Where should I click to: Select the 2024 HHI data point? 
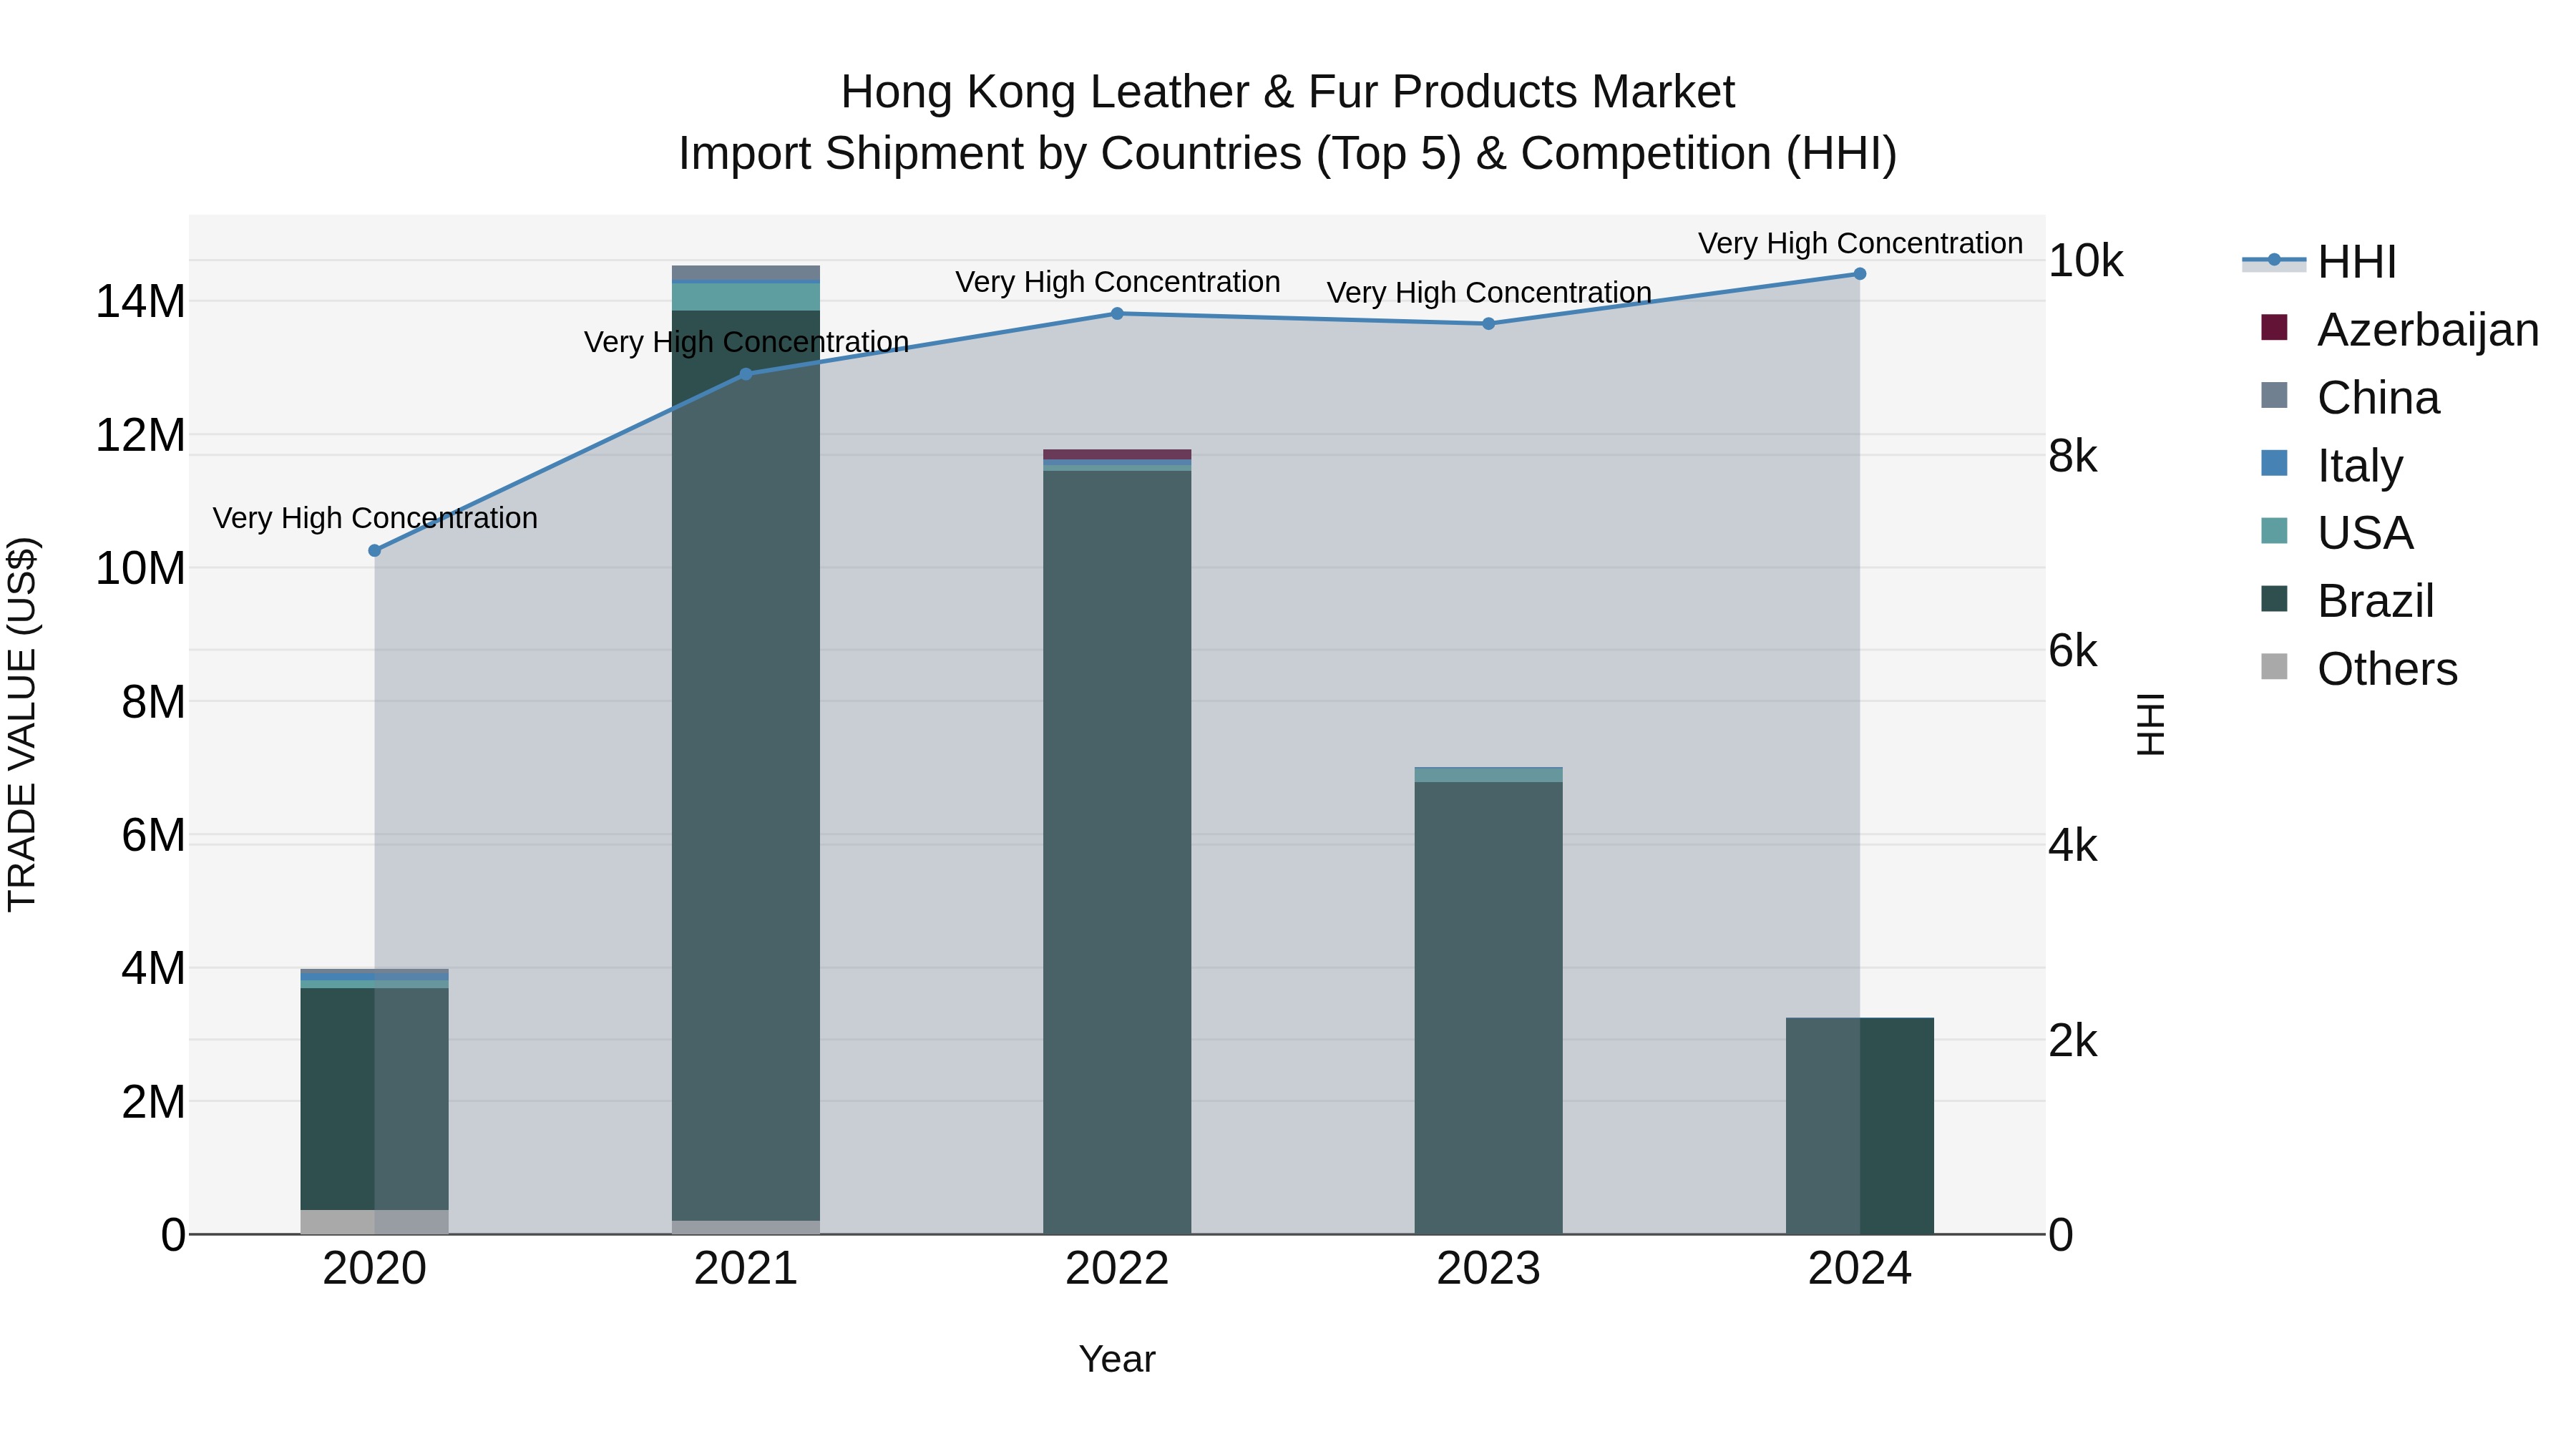(x=1860, y=274)
